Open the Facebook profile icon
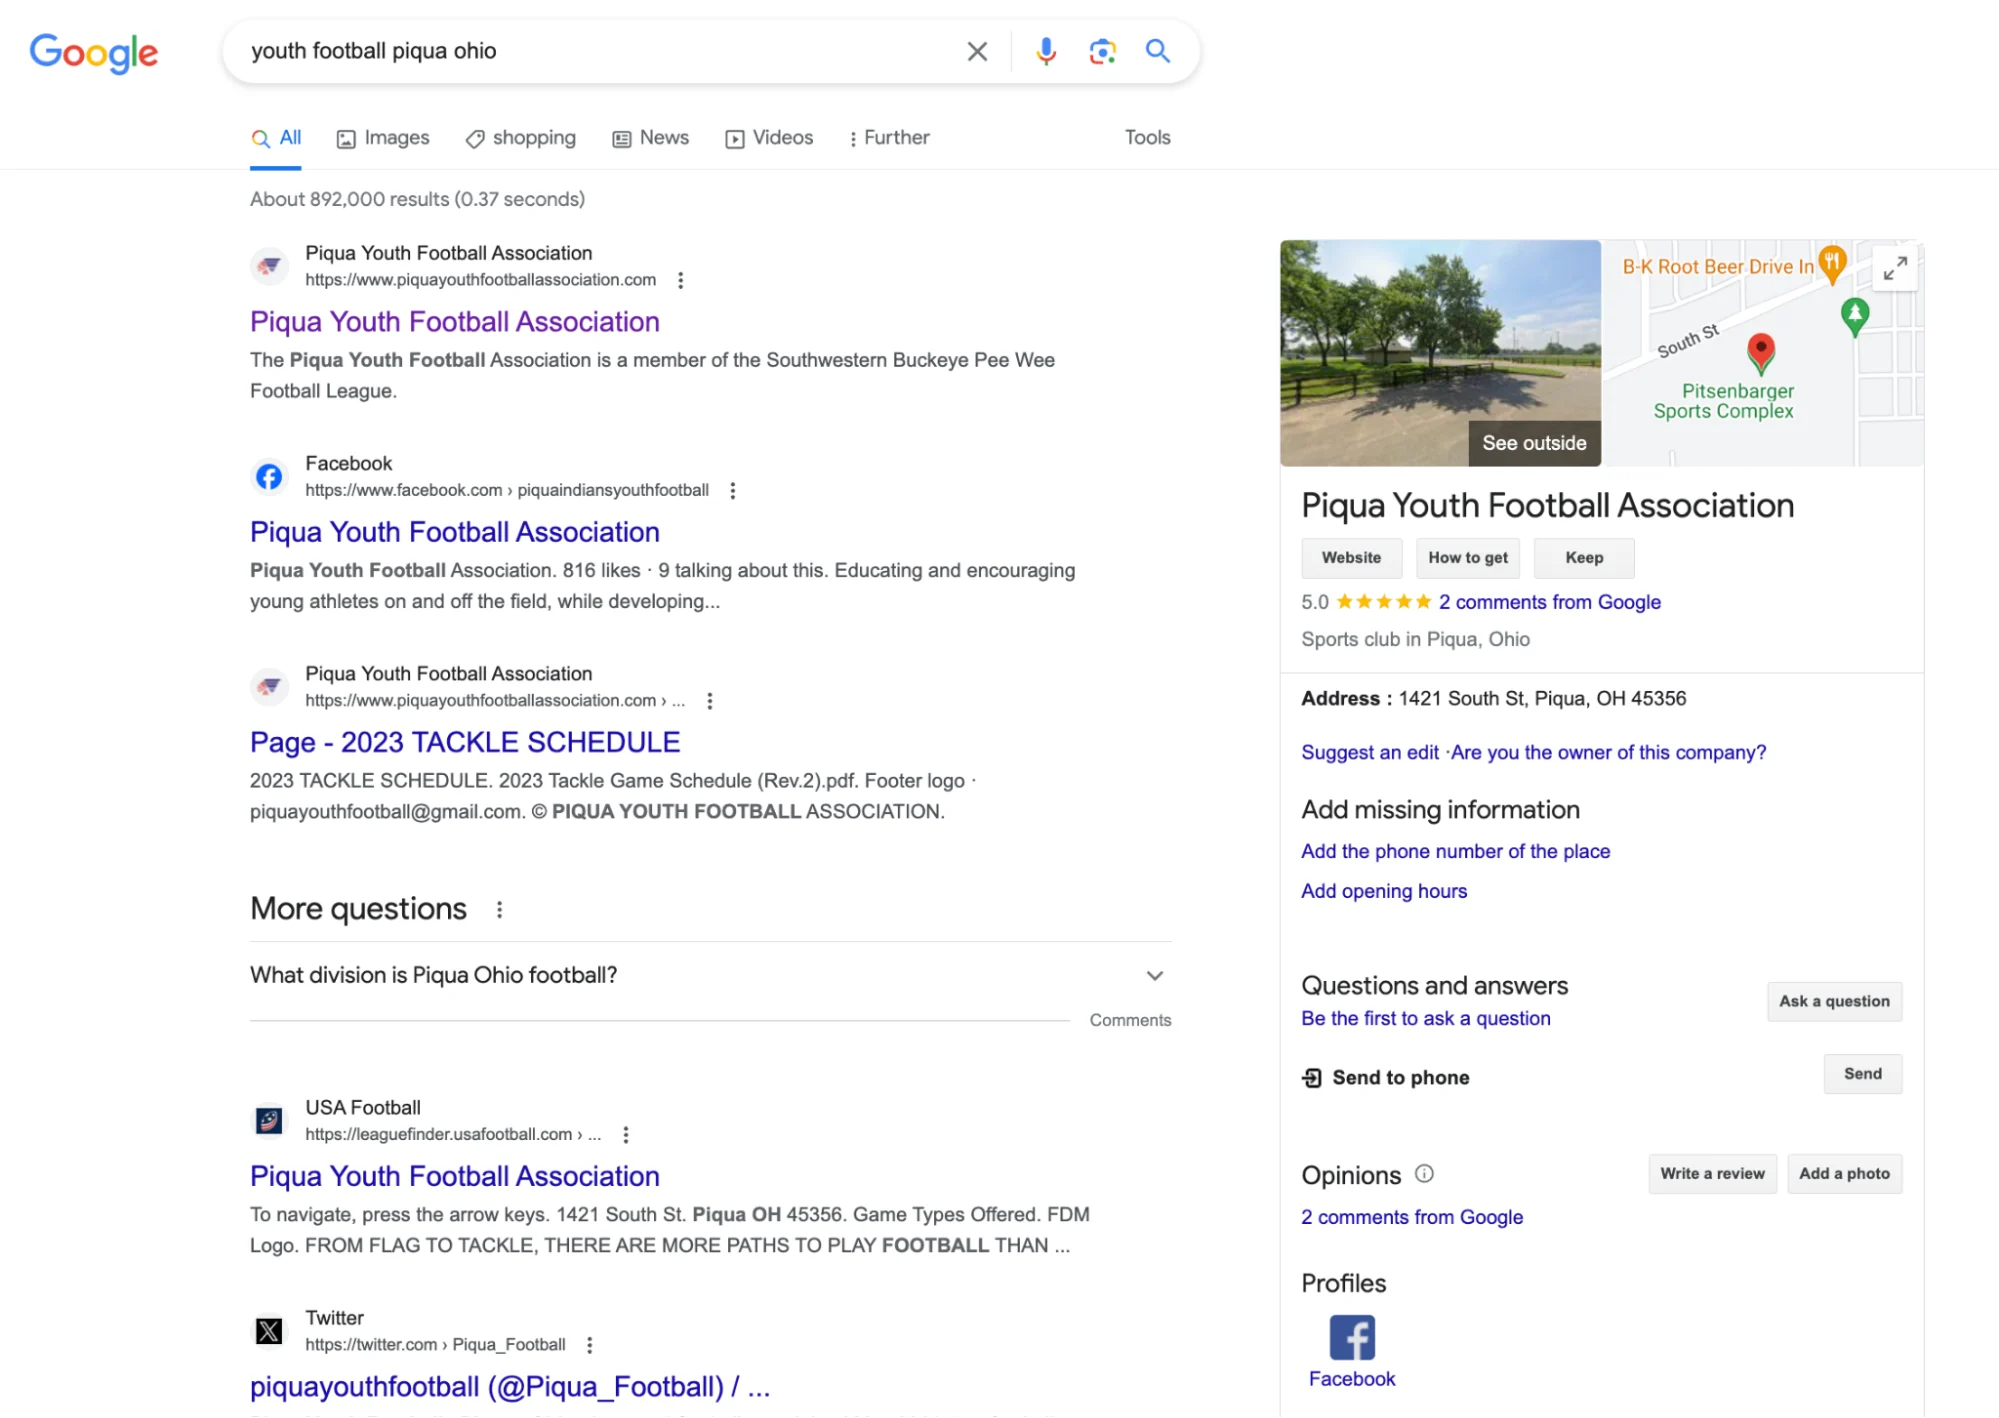 click(1352, 1338)
